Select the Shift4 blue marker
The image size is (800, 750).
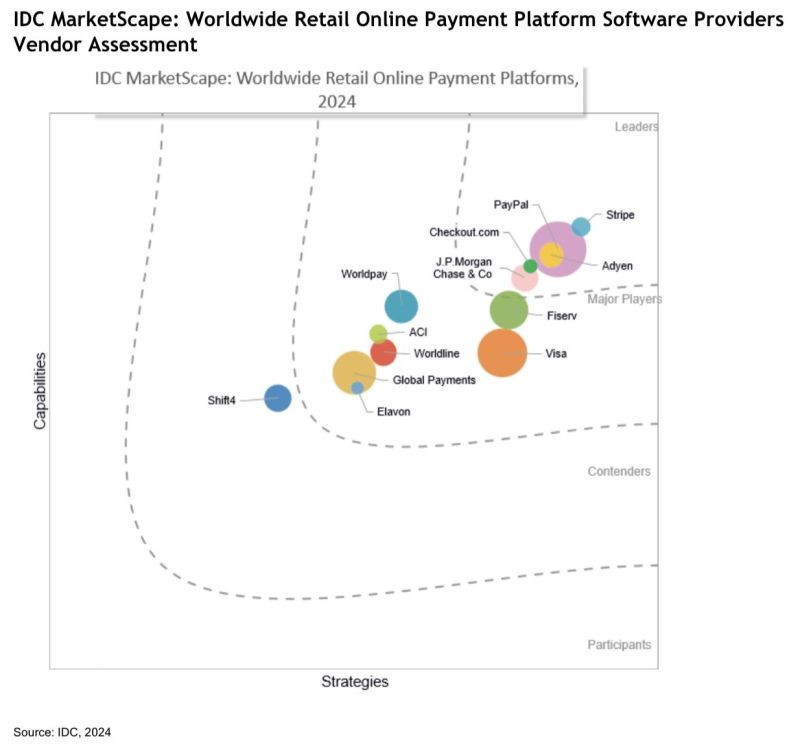[277, 398]
